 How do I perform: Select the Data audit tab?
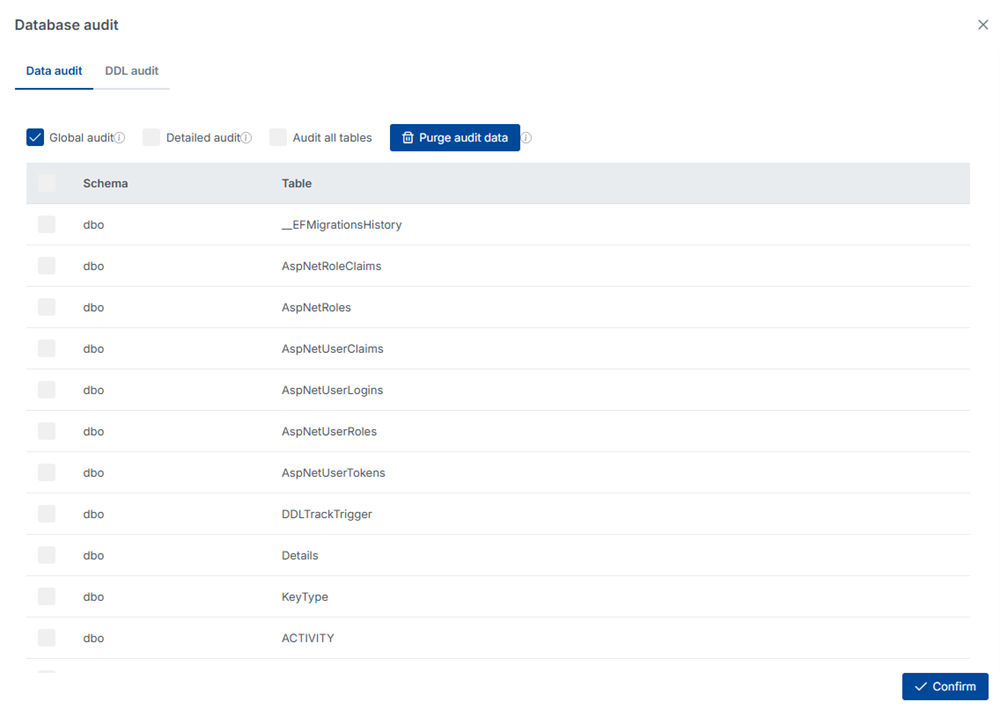(54, 71)
